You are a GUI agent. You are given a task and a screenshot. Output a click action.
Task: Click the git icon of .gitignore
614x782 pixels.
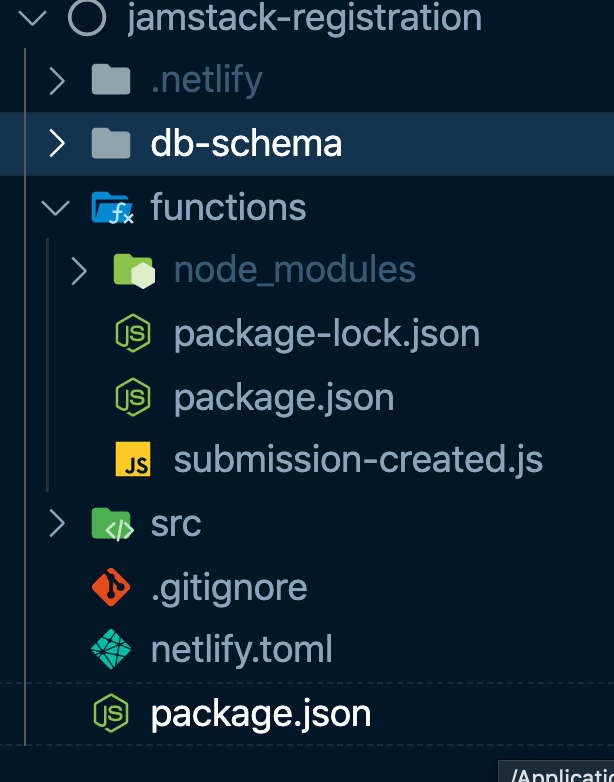point(111,587)
